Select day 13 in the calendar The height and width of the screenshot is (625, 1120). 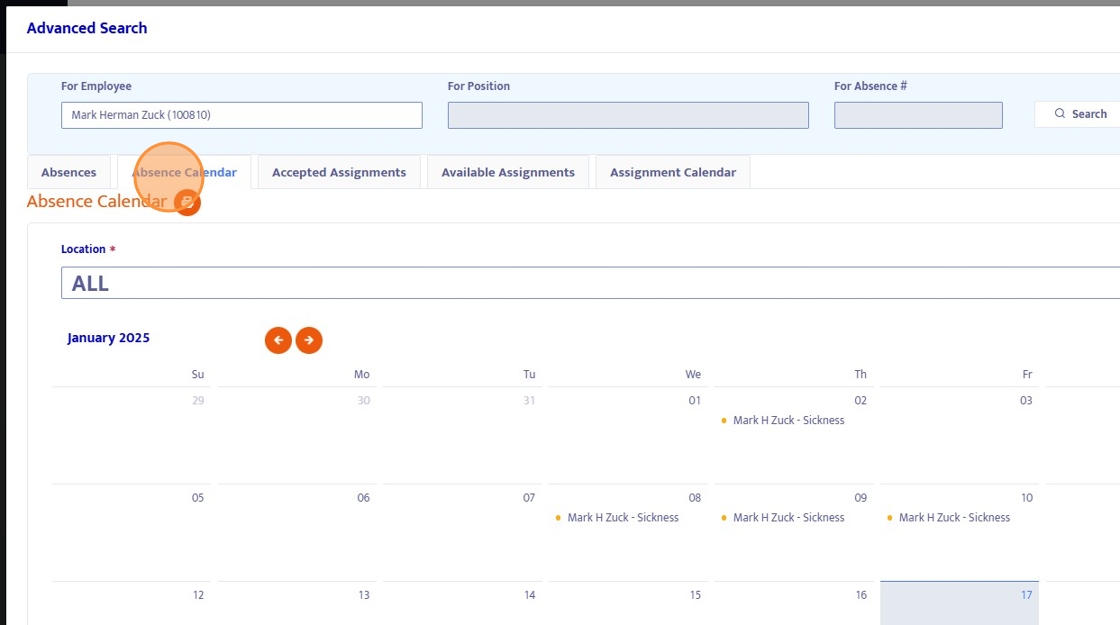(364, 594)
